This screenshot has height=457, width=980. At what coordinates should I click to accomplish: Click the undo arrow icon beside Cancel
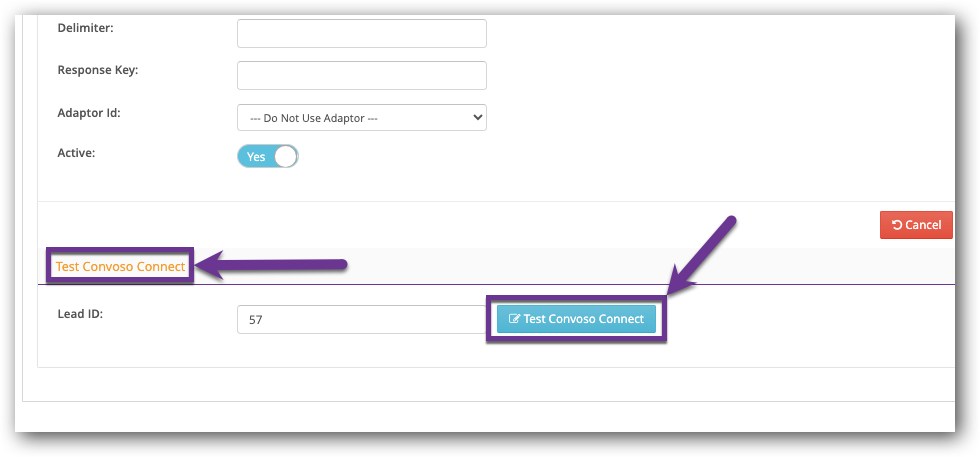click(x=897, y=225)
